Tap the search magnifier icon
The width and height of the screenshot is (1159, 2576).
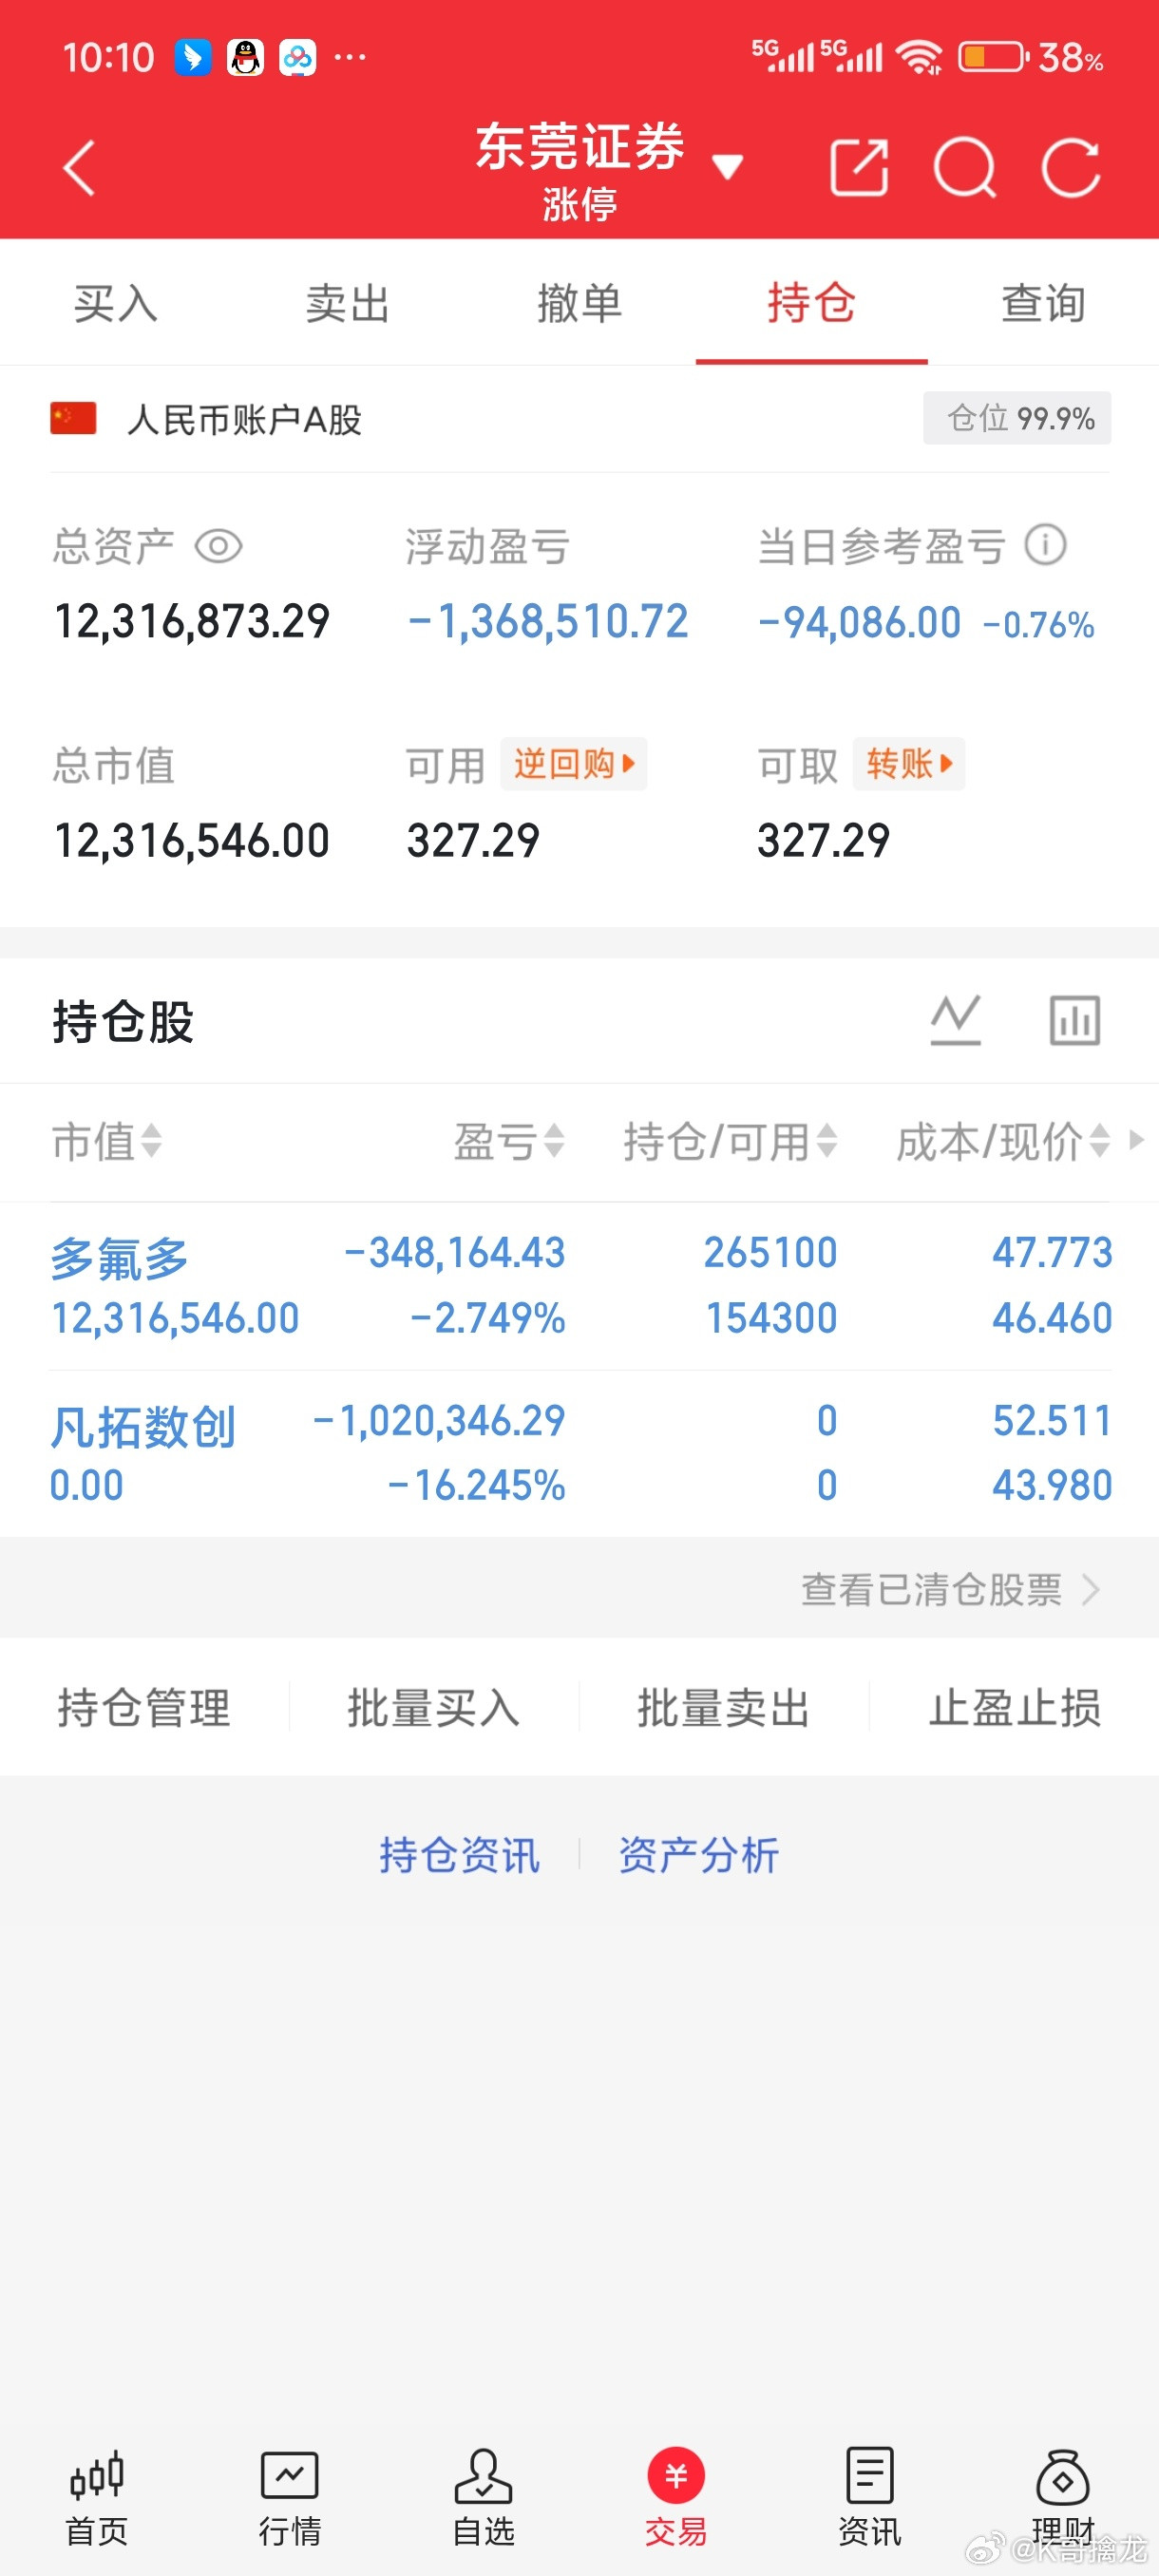pos(965,168)
